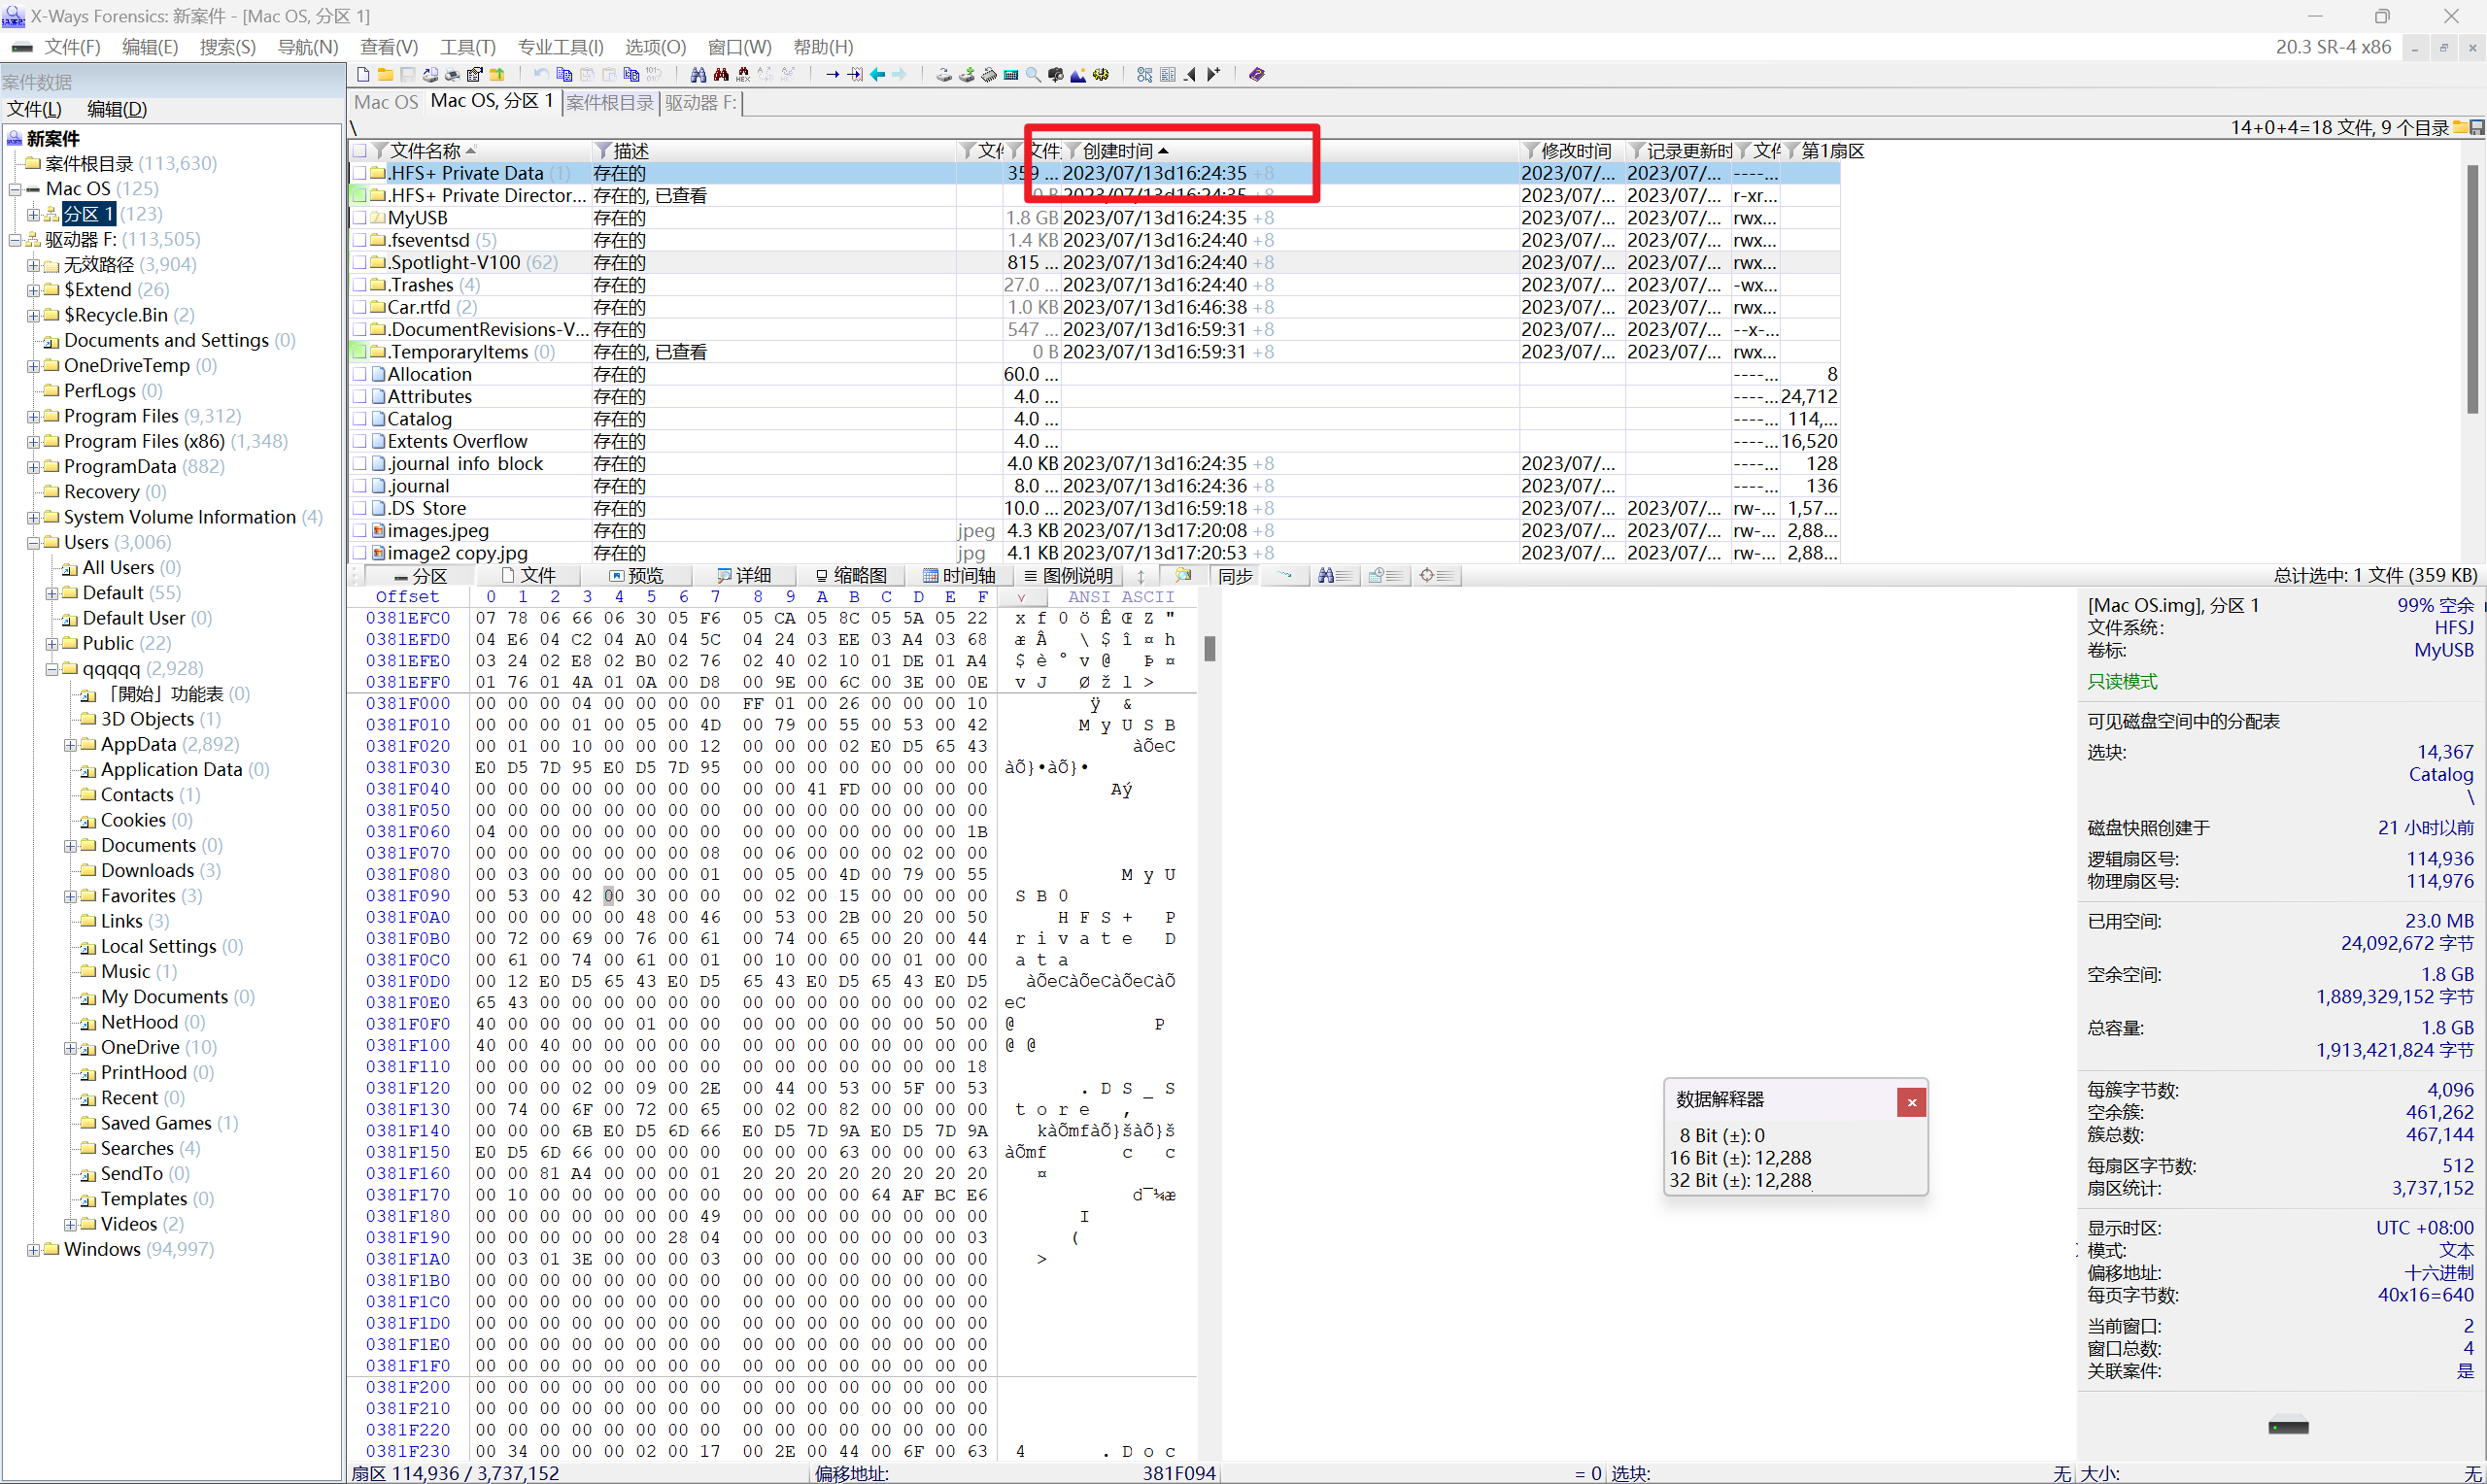Viewport: 2487px width, 1484px height.
Task: Click the magnifier search toolbar icon
Action: point(1033,75)
